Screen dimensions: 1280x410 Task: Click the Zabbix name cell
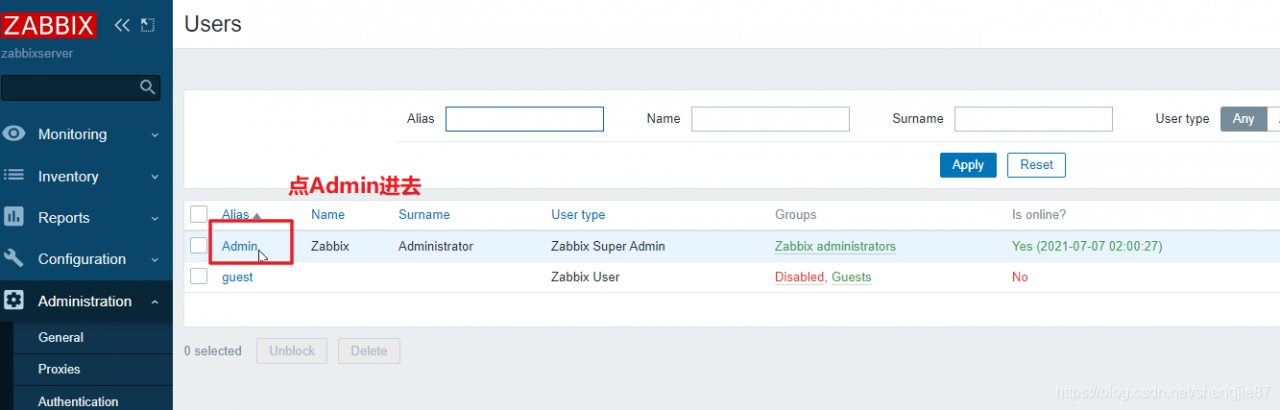tap(330, 246)
